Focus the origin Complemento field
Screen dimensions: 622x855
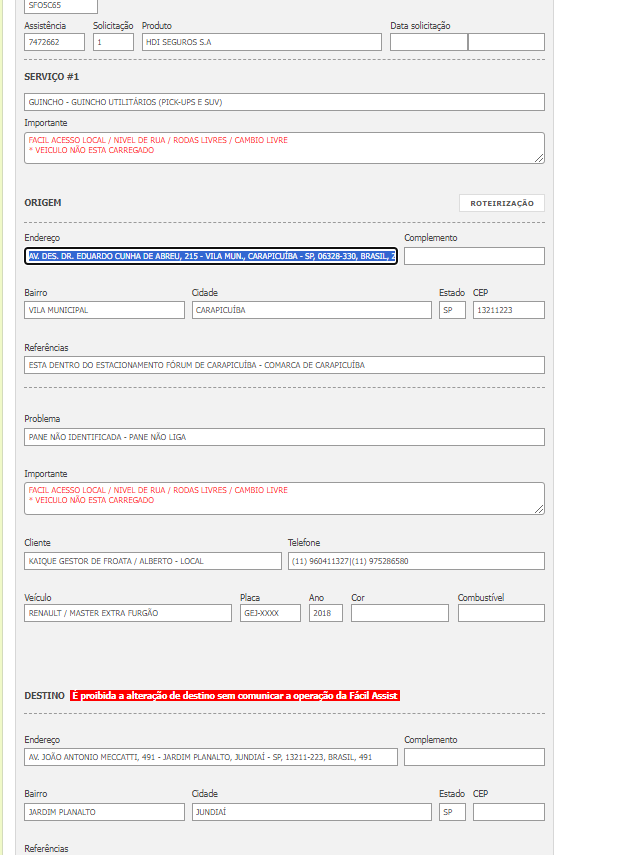coord(474,256)
